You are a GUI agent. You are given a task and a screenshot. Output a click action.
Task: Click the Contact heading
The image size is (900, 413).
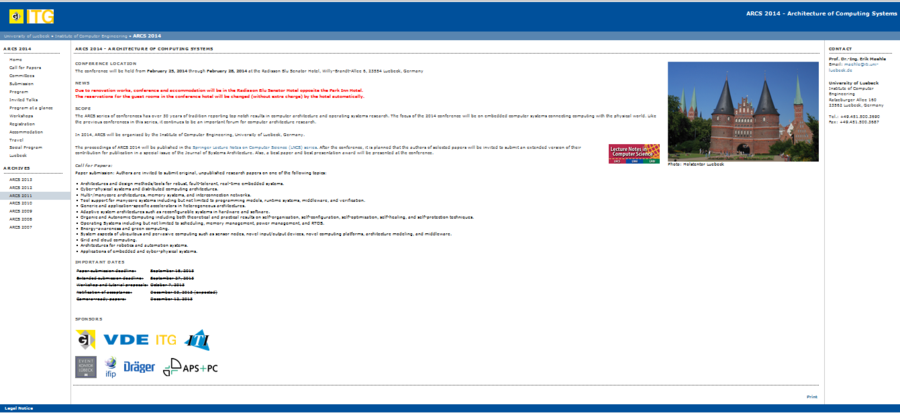pos(840,49)
